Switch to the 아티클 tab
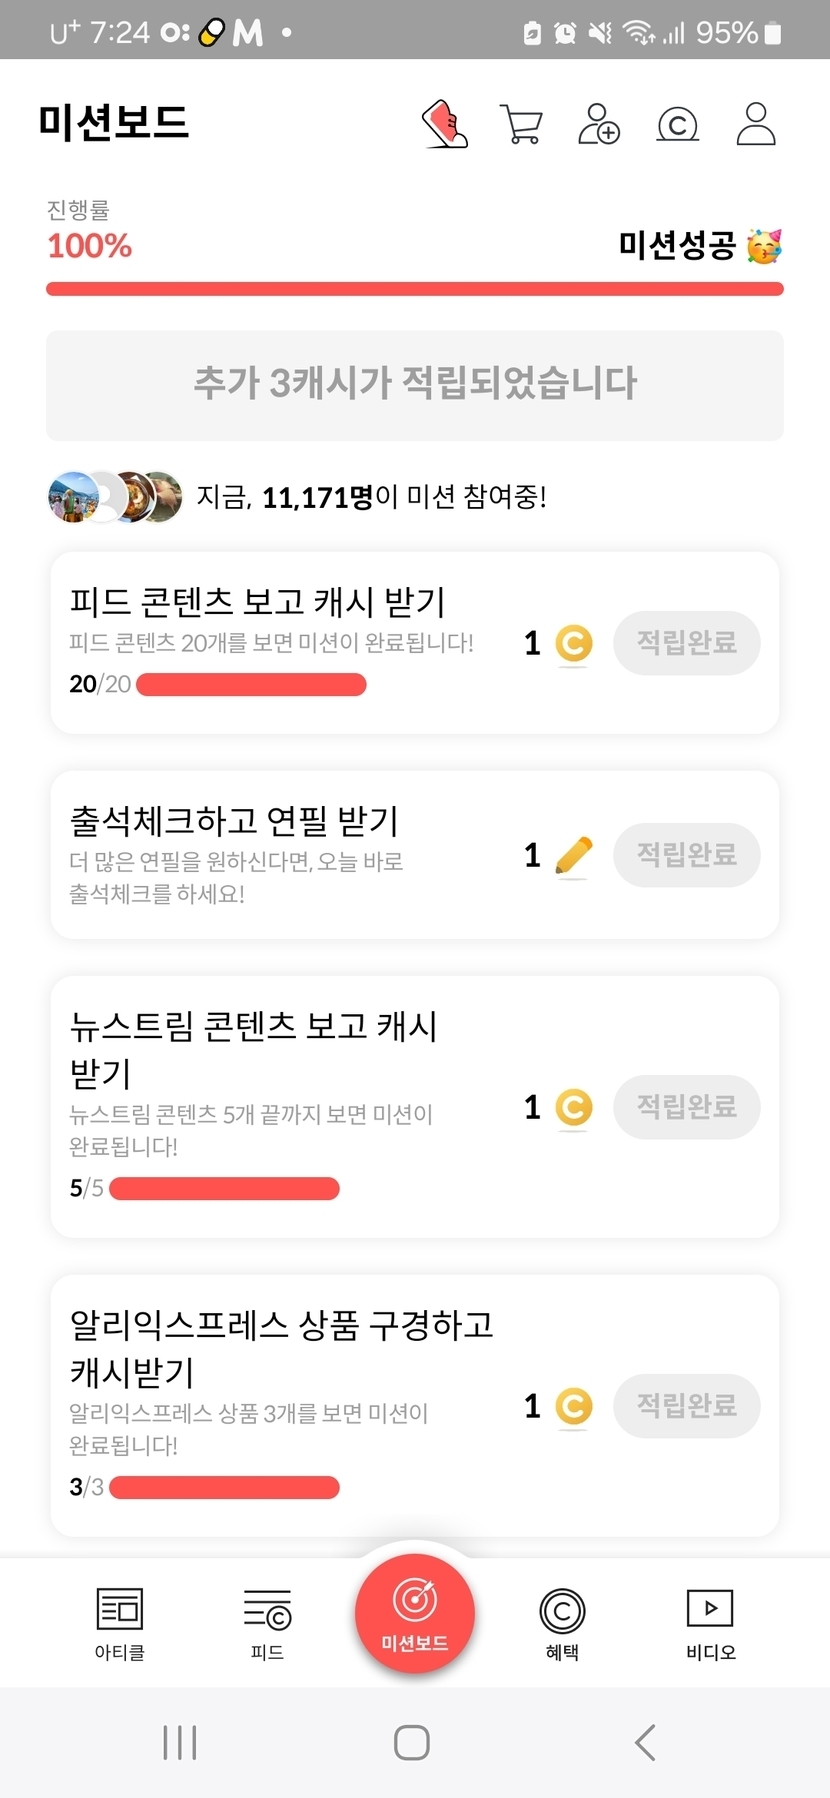 coord(119,1623)
